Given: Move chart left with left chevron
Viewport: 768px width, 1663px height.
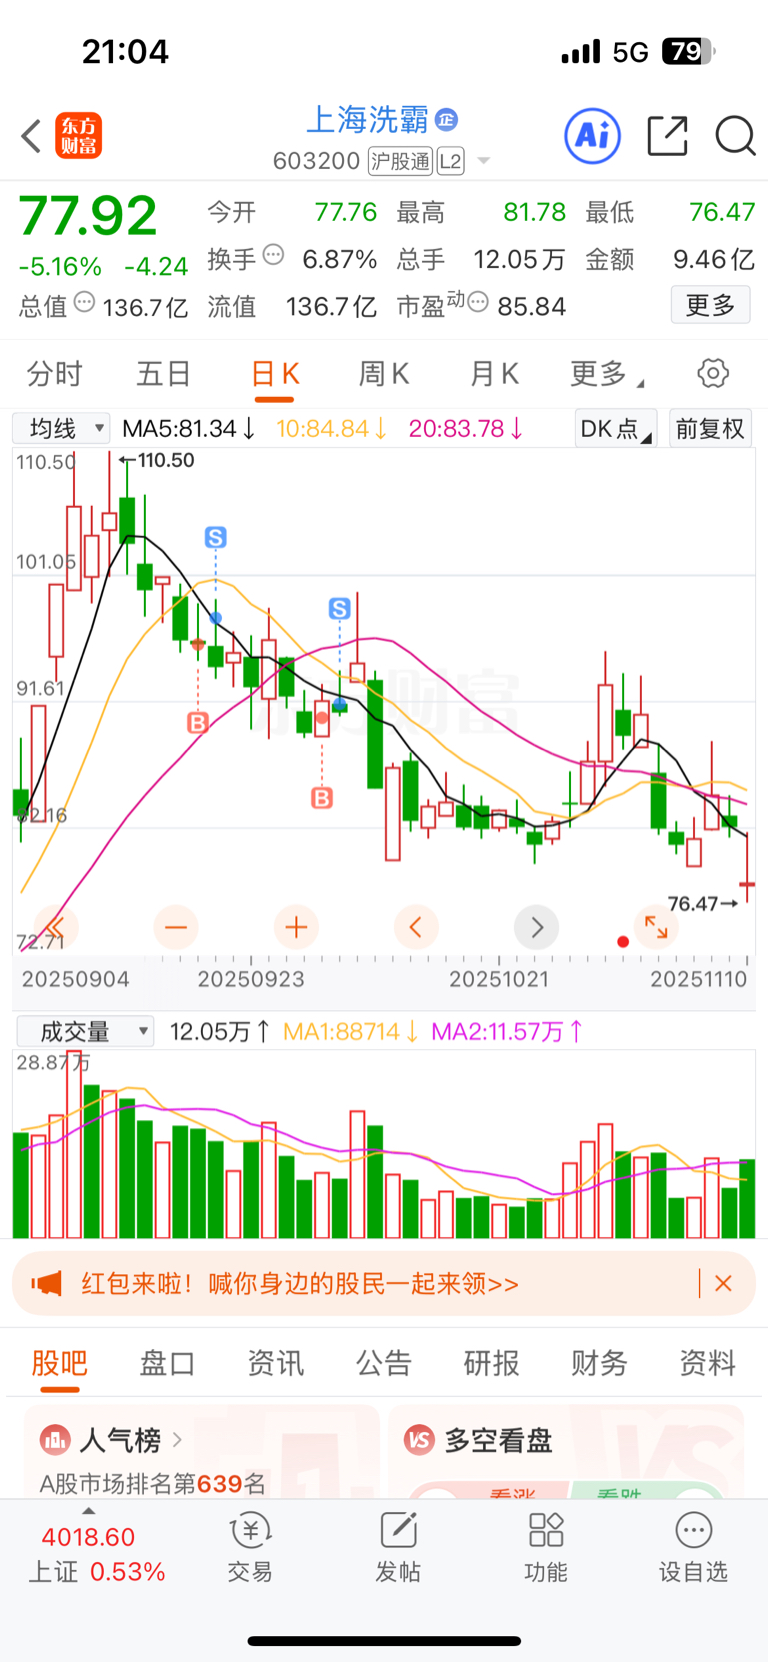Looking at the screenshot, I should coord(416,927).
